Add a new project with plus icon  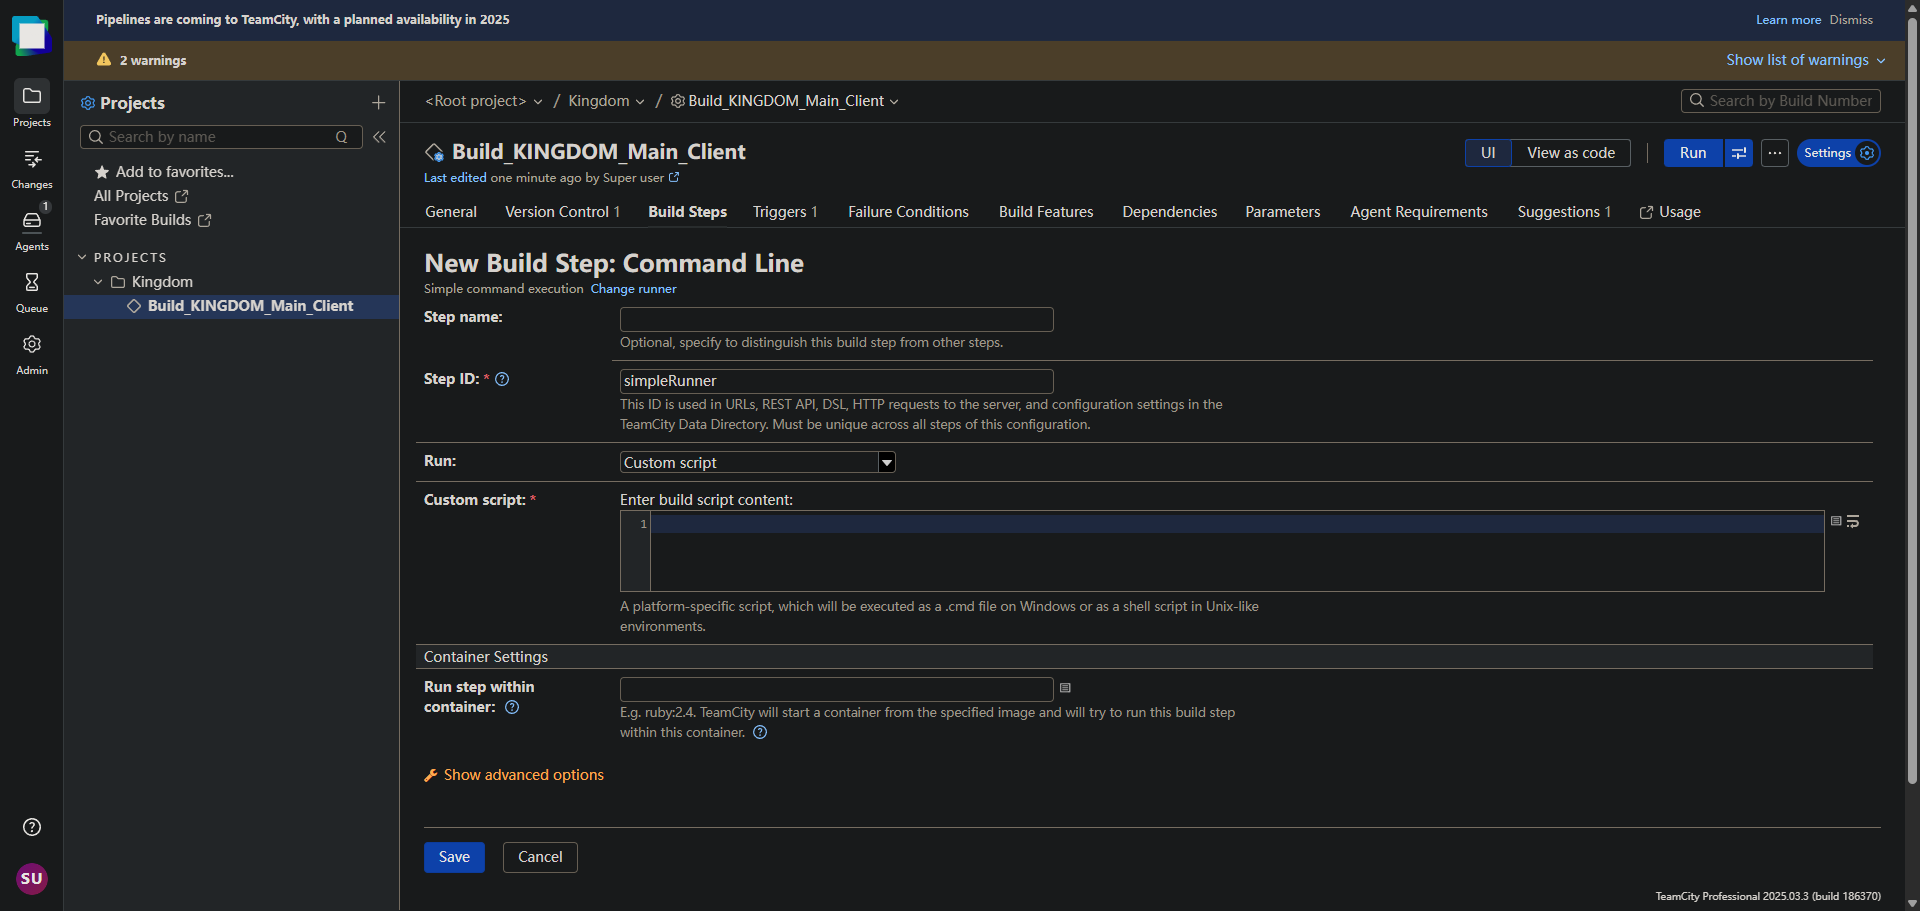pyautogui.click(x=378, y=103)
